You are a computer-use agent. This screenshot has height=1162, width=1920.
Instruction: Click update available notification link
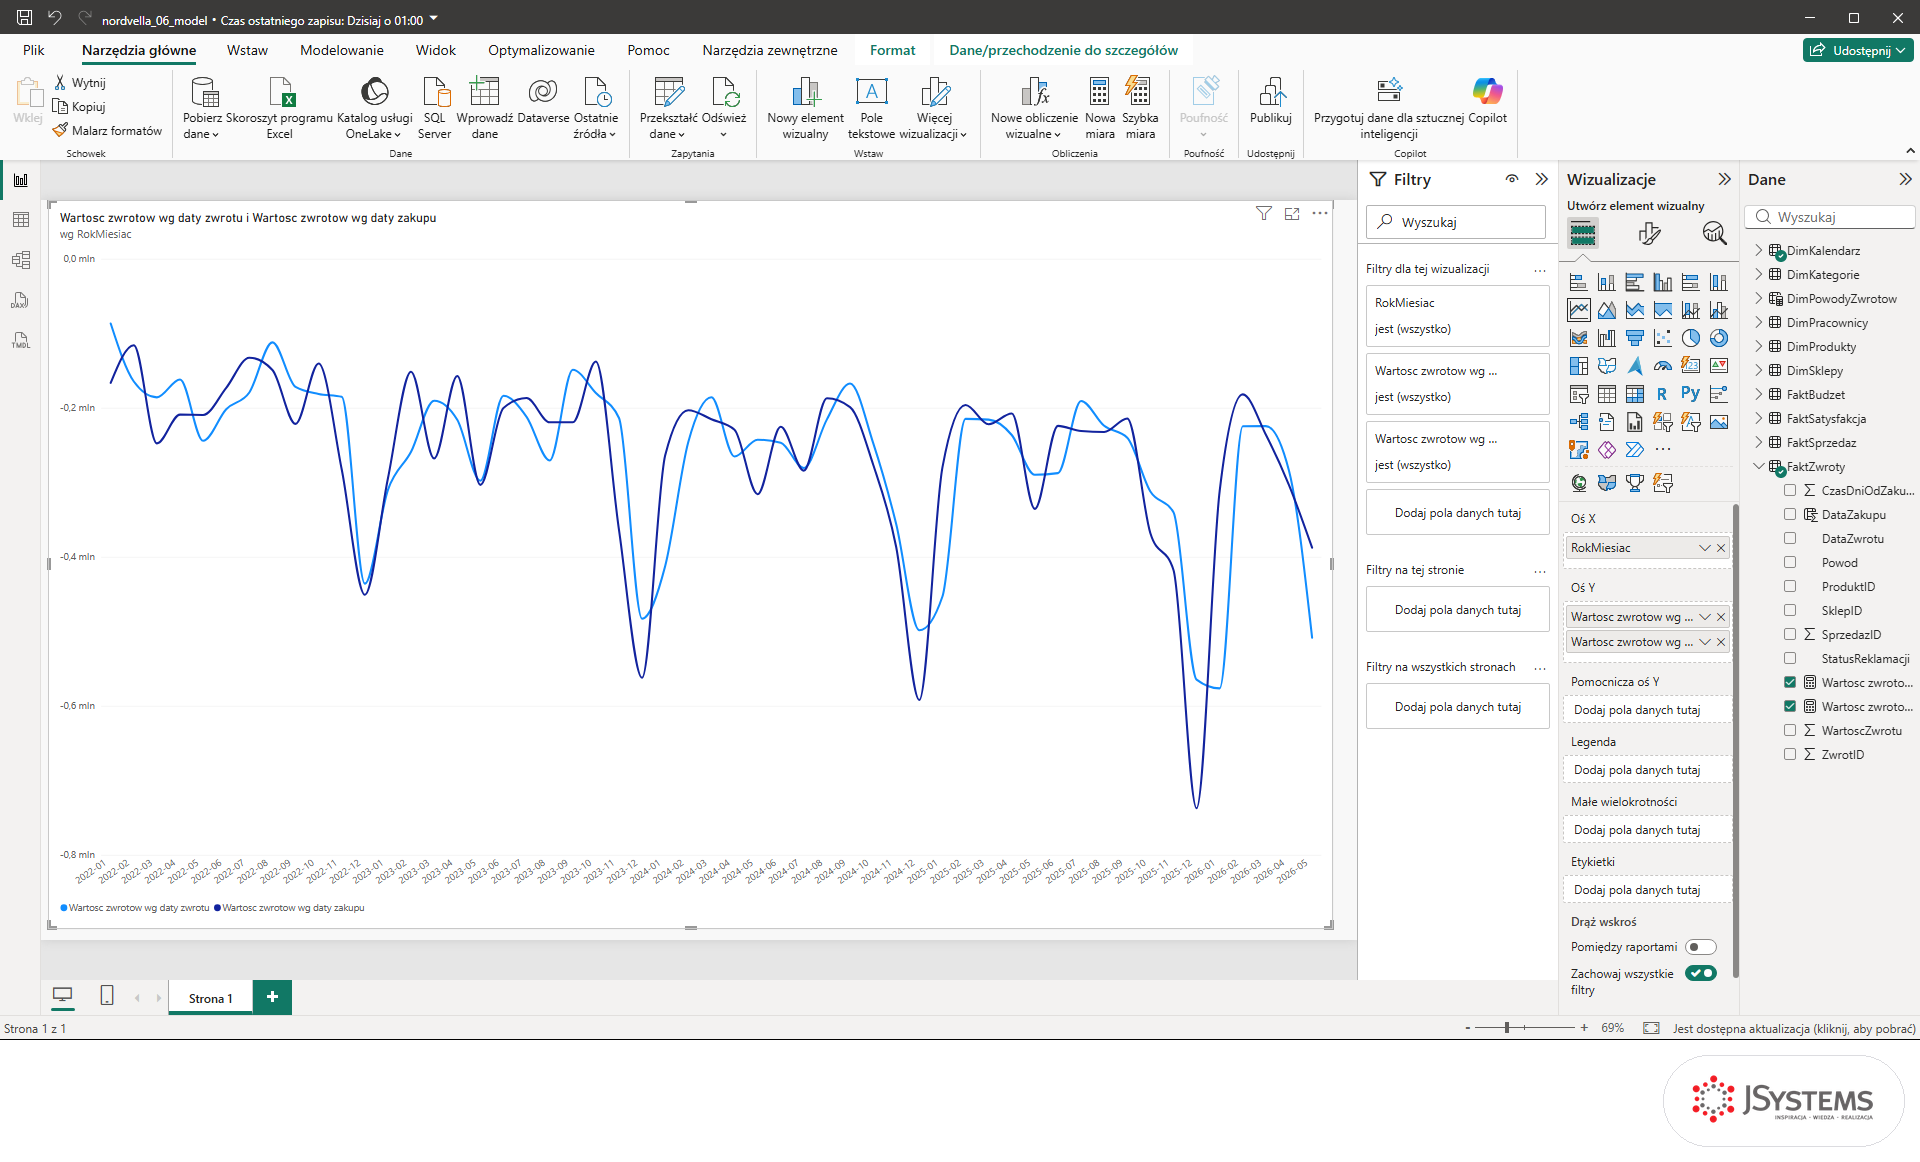pos(1794,1028)
